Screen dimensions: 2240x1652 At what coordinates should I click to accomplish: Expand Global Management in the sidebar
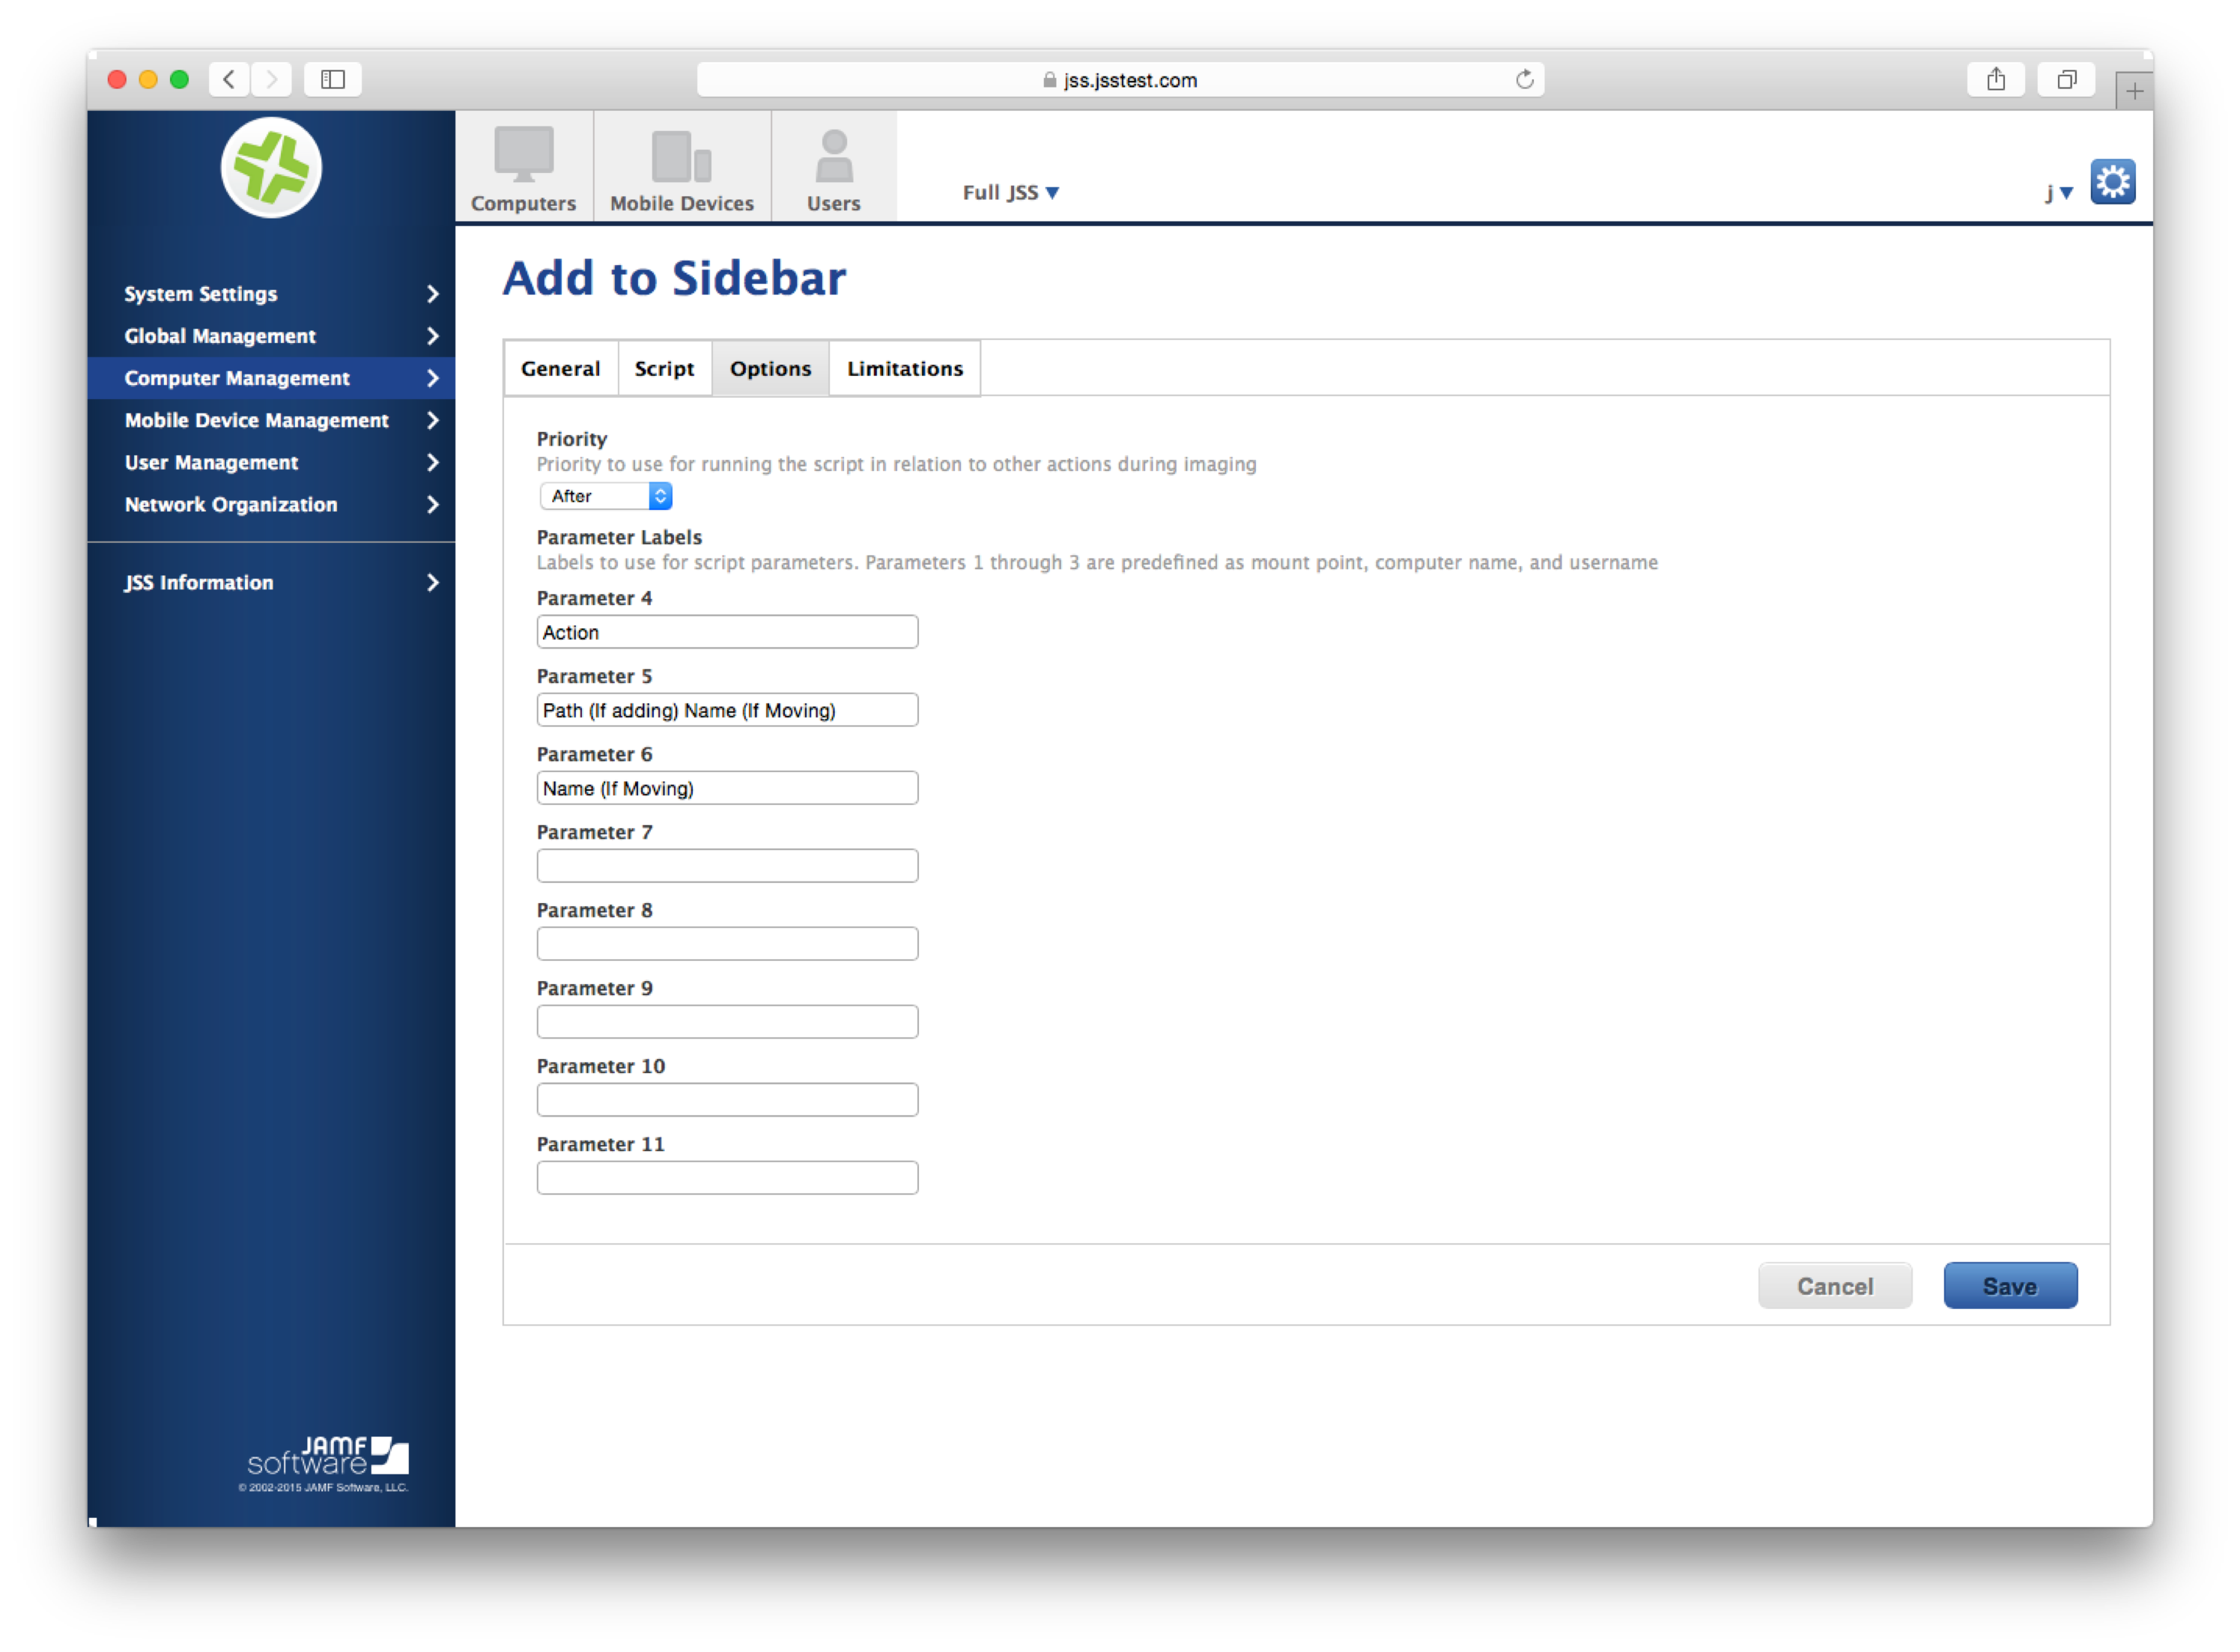(271, 336)
